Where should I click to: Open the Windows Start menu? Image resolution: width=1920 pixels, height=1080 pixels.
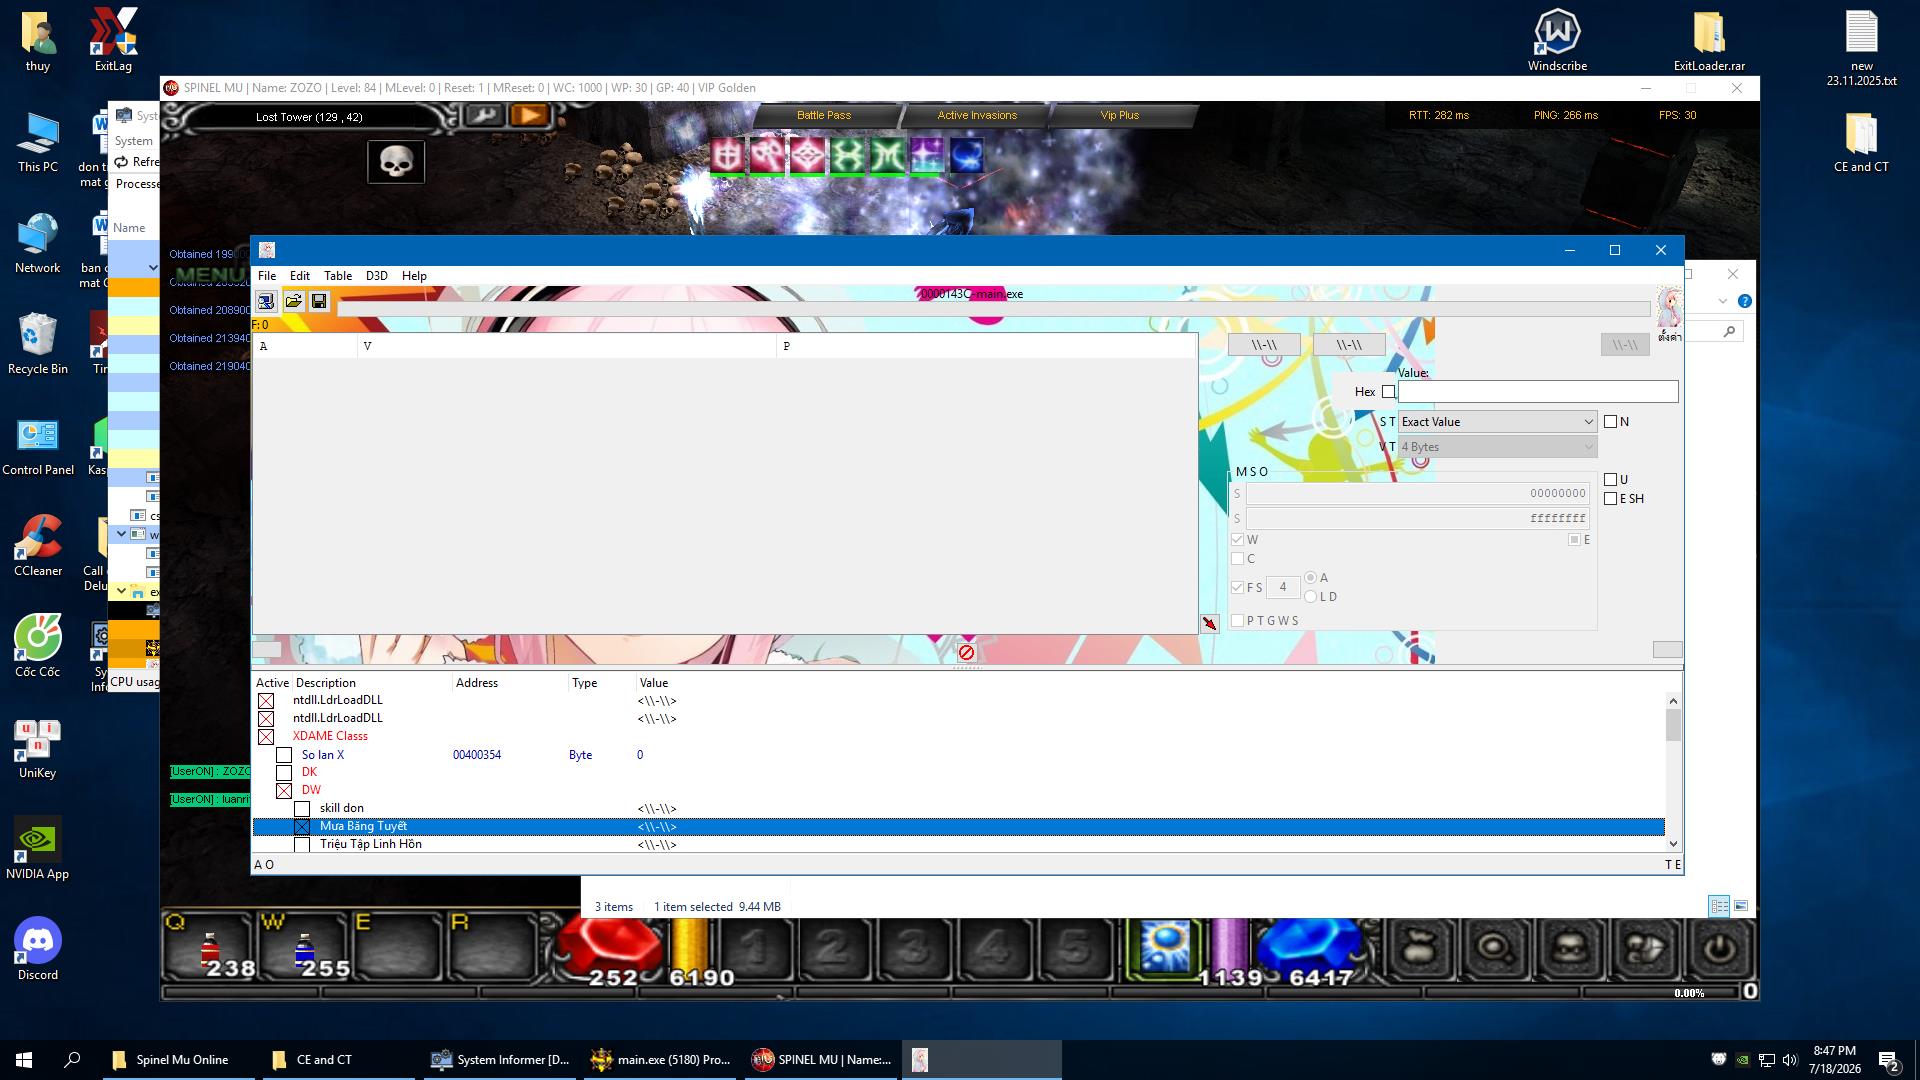pyautogui.click(x=24, y=1060)
